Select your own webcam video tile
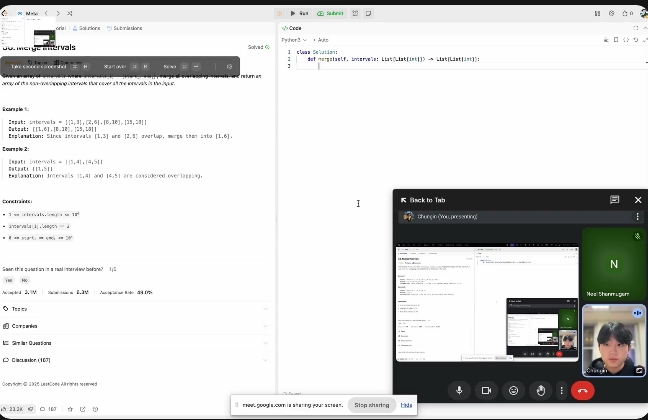The width and height of the screenshot is (648, 420). (614, 341)
